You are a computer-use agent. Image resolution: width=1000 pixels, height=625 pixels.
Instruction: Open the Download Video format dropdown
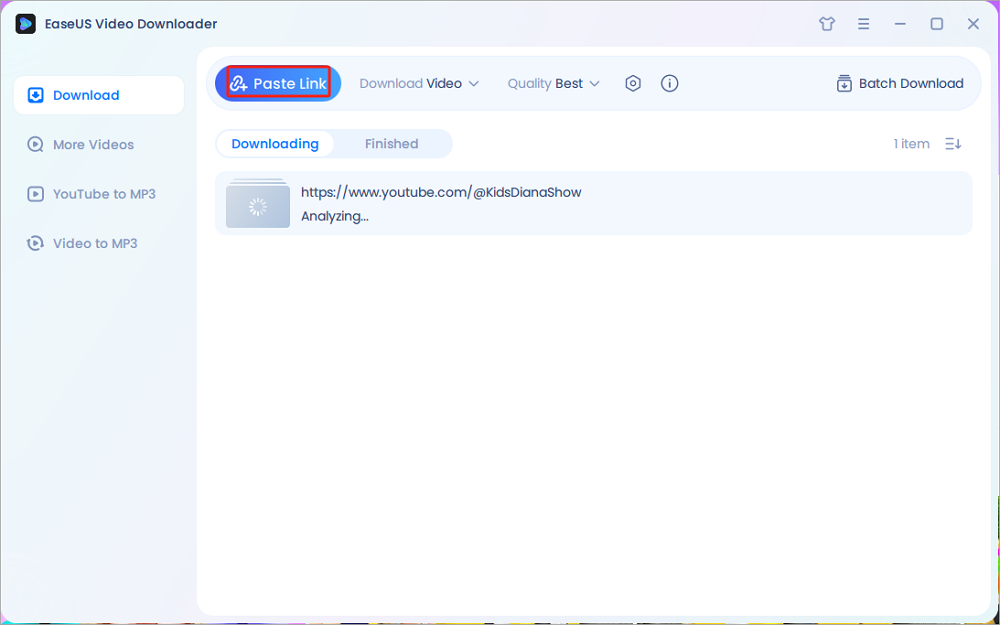419,84
